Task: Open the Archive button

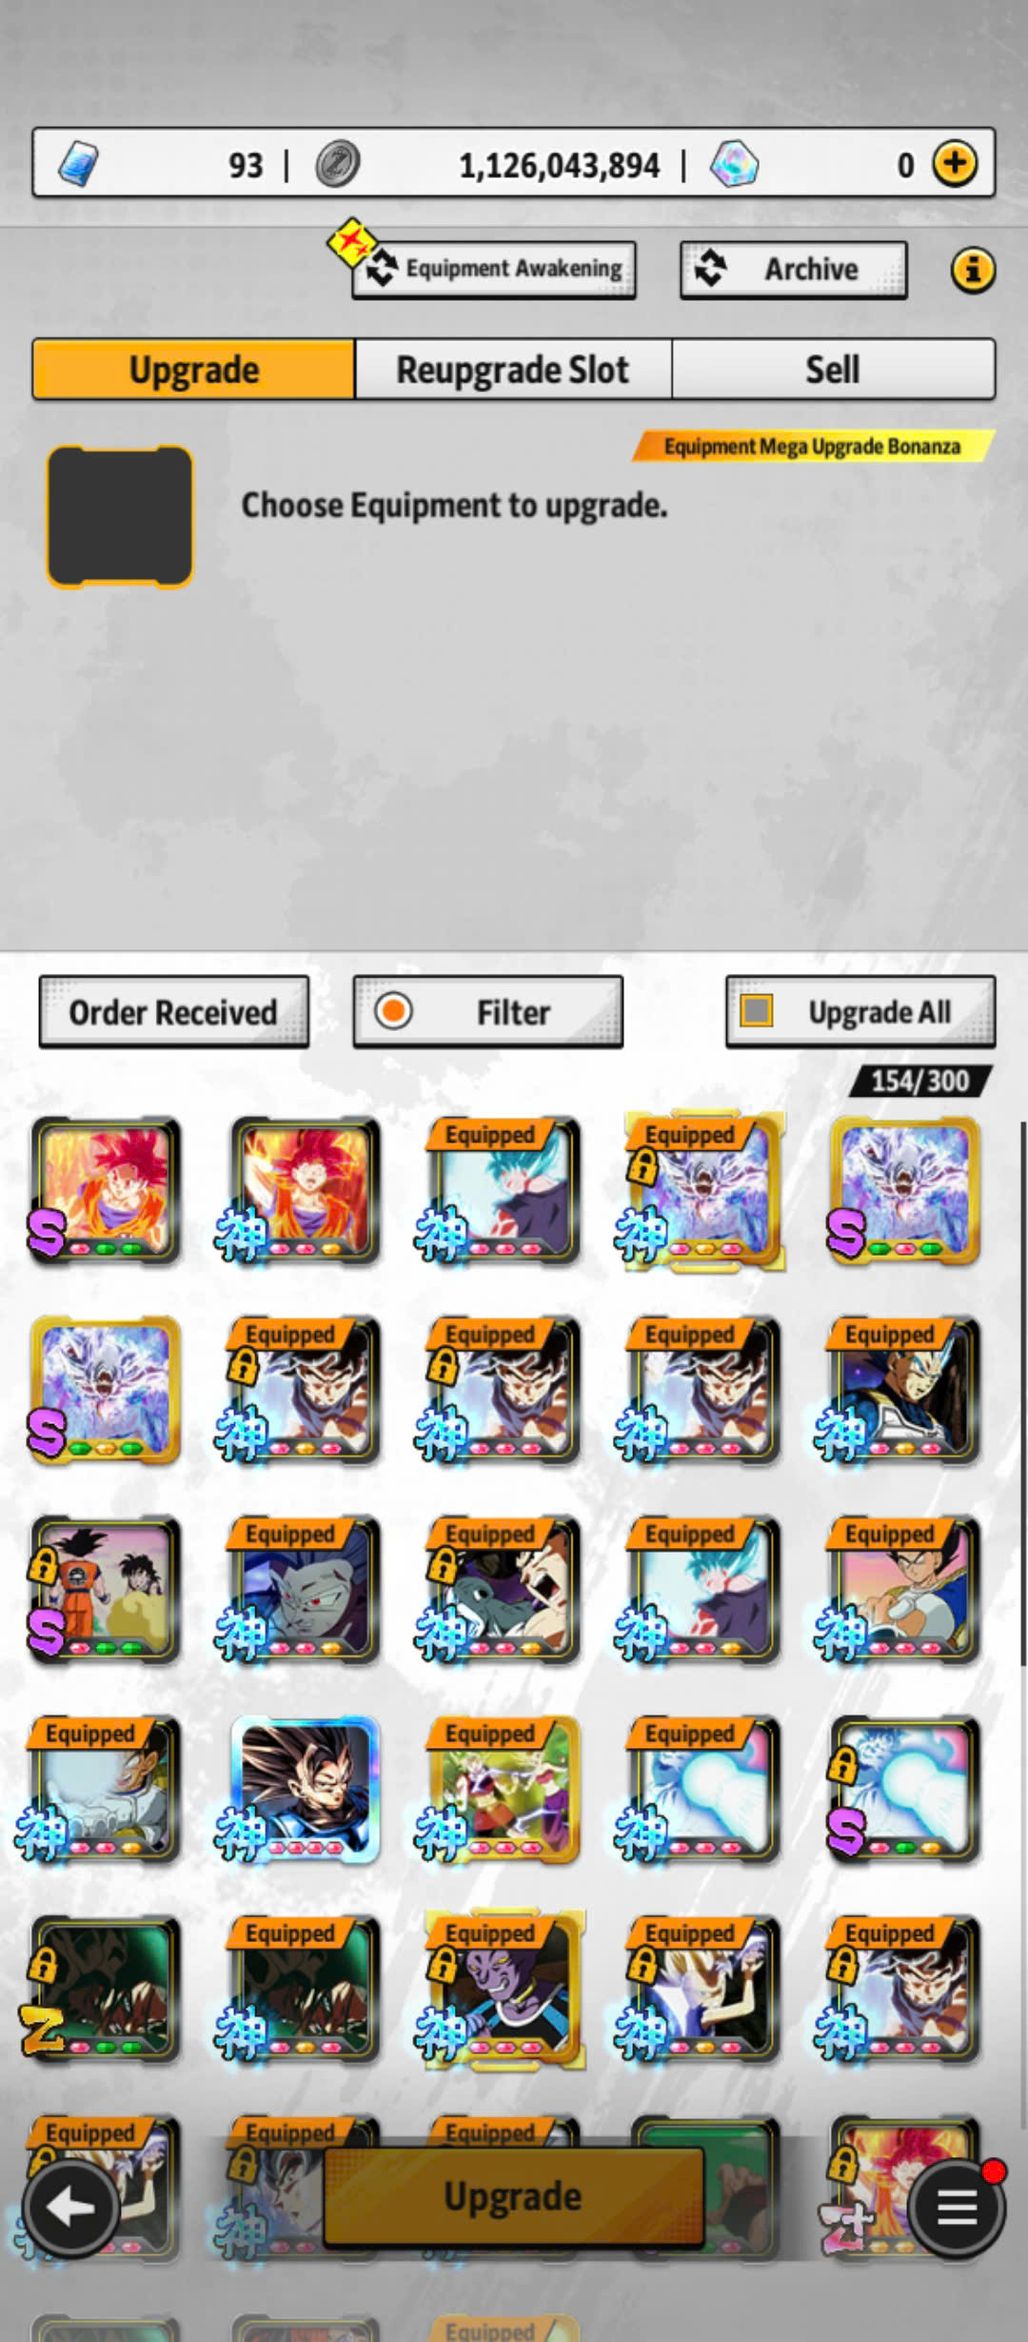Action: pyautogui.click(x=794, y=269)
